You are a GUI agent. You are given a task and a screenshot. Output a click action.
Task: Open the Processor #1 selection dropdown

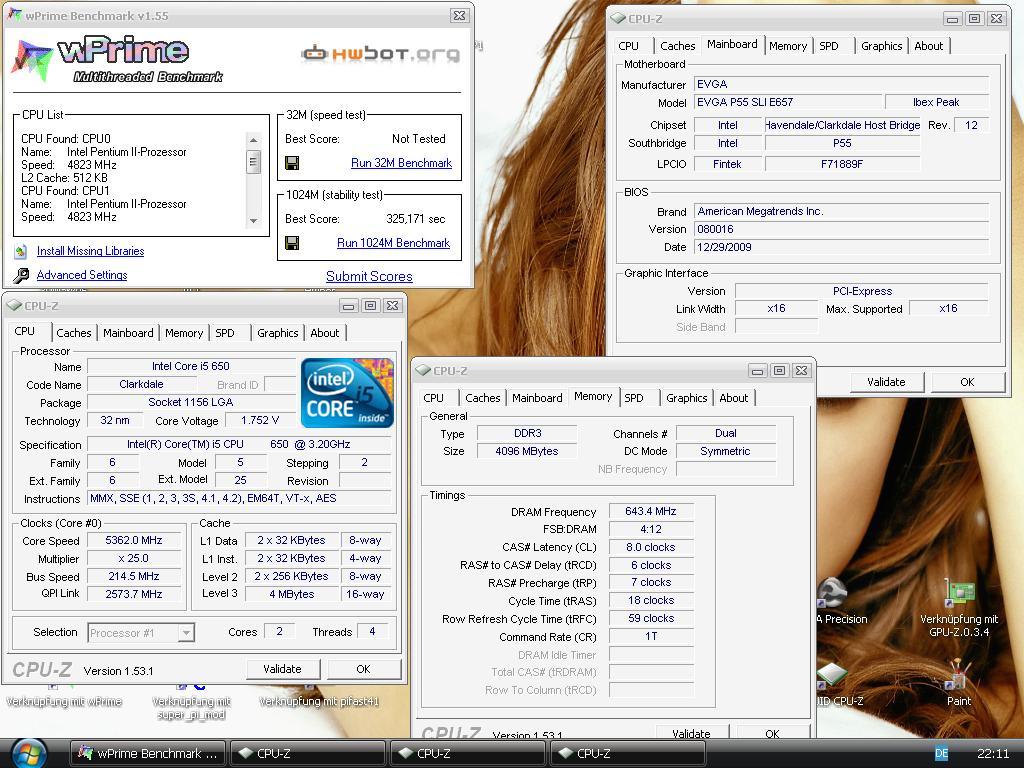click(187, 632)
